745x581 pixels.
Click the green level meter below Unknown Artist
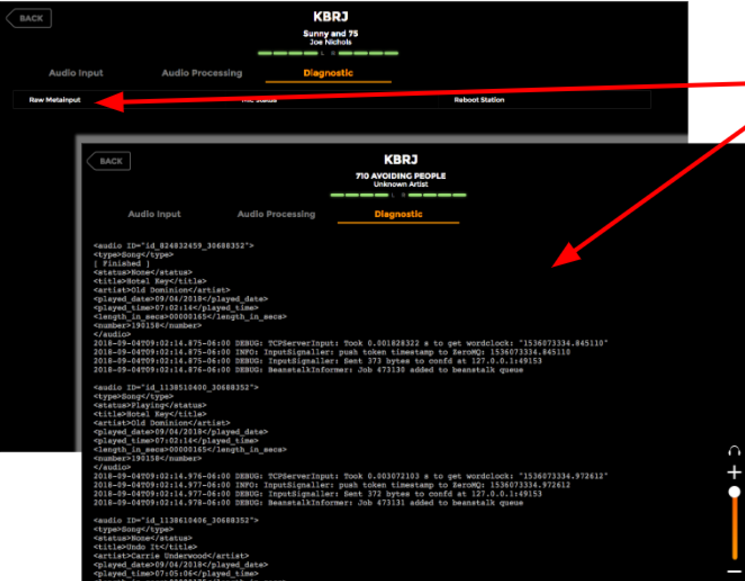(398, 195)
